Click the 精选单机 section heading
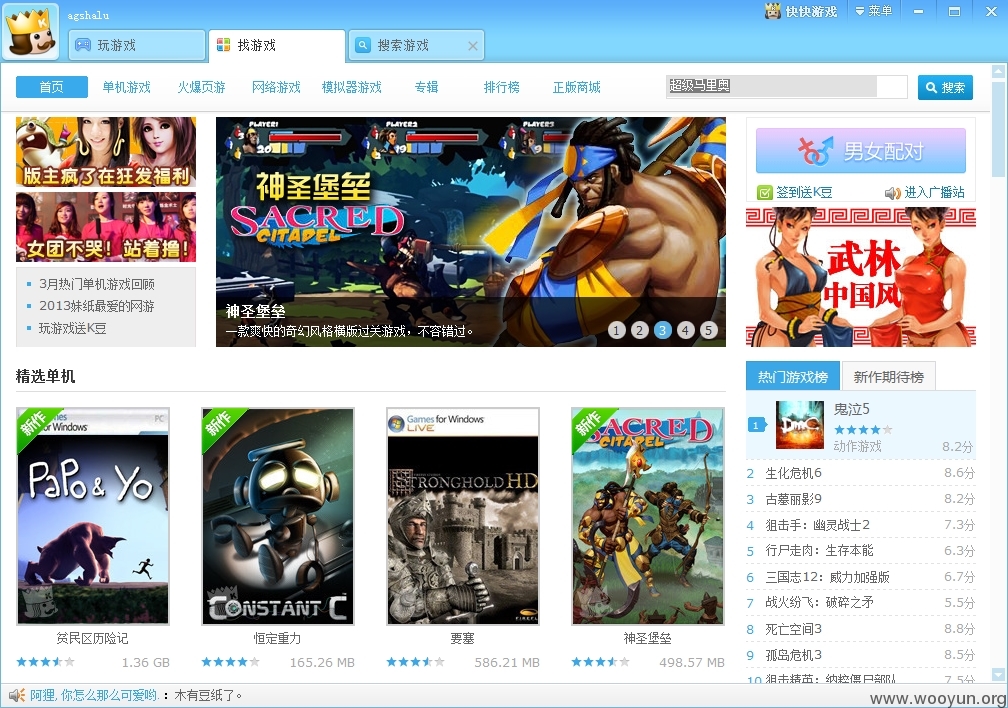 pyautogui.click(x=45, y=376)
